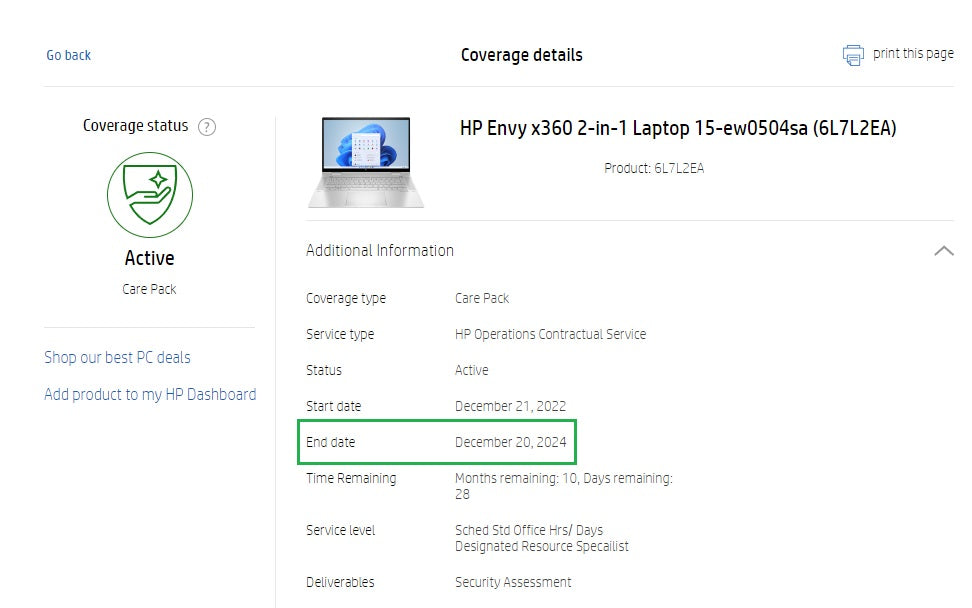Click 'HP Operations Contractual Service' service type value

coord(550,334)
